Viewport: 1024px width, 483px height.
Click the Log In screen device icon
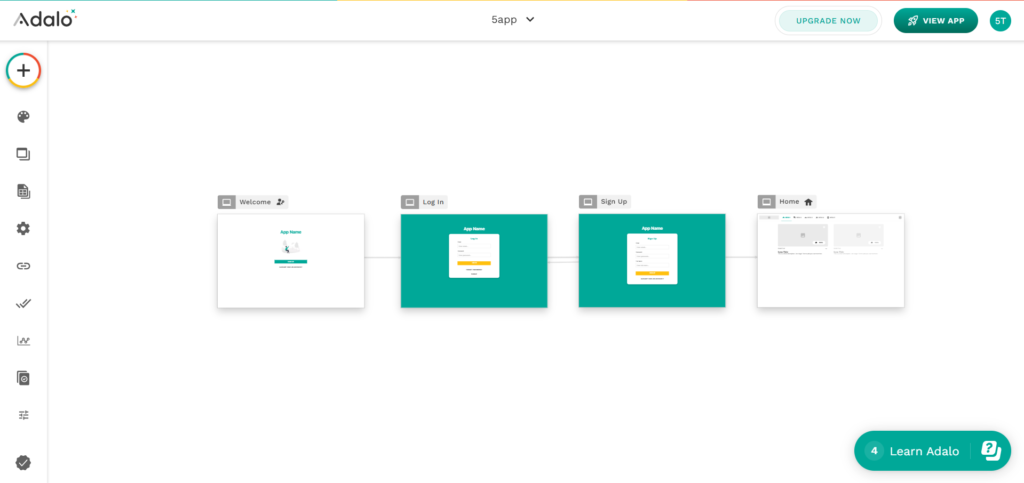point(410,202)
